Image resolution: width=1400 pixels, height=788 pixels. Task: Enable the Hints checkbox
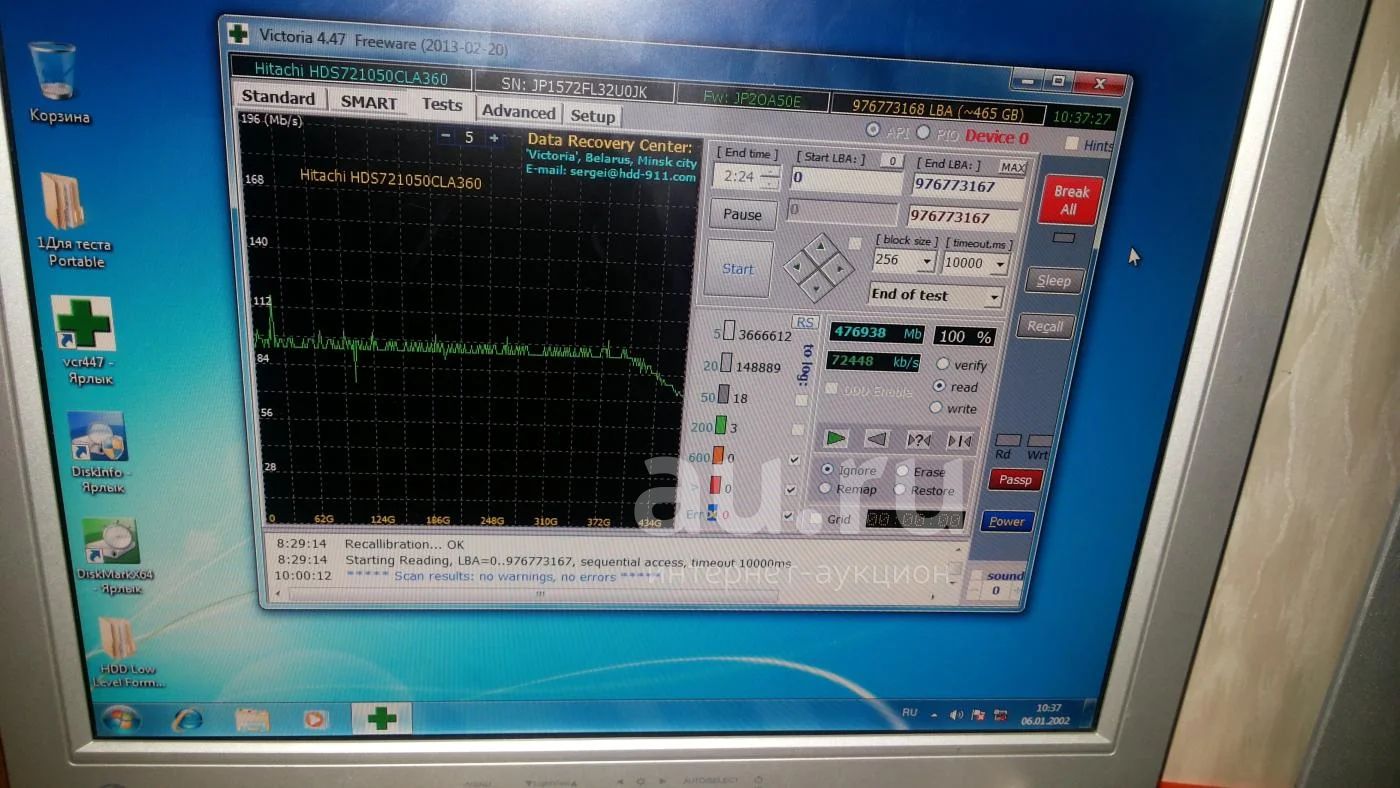[1071, 144]
